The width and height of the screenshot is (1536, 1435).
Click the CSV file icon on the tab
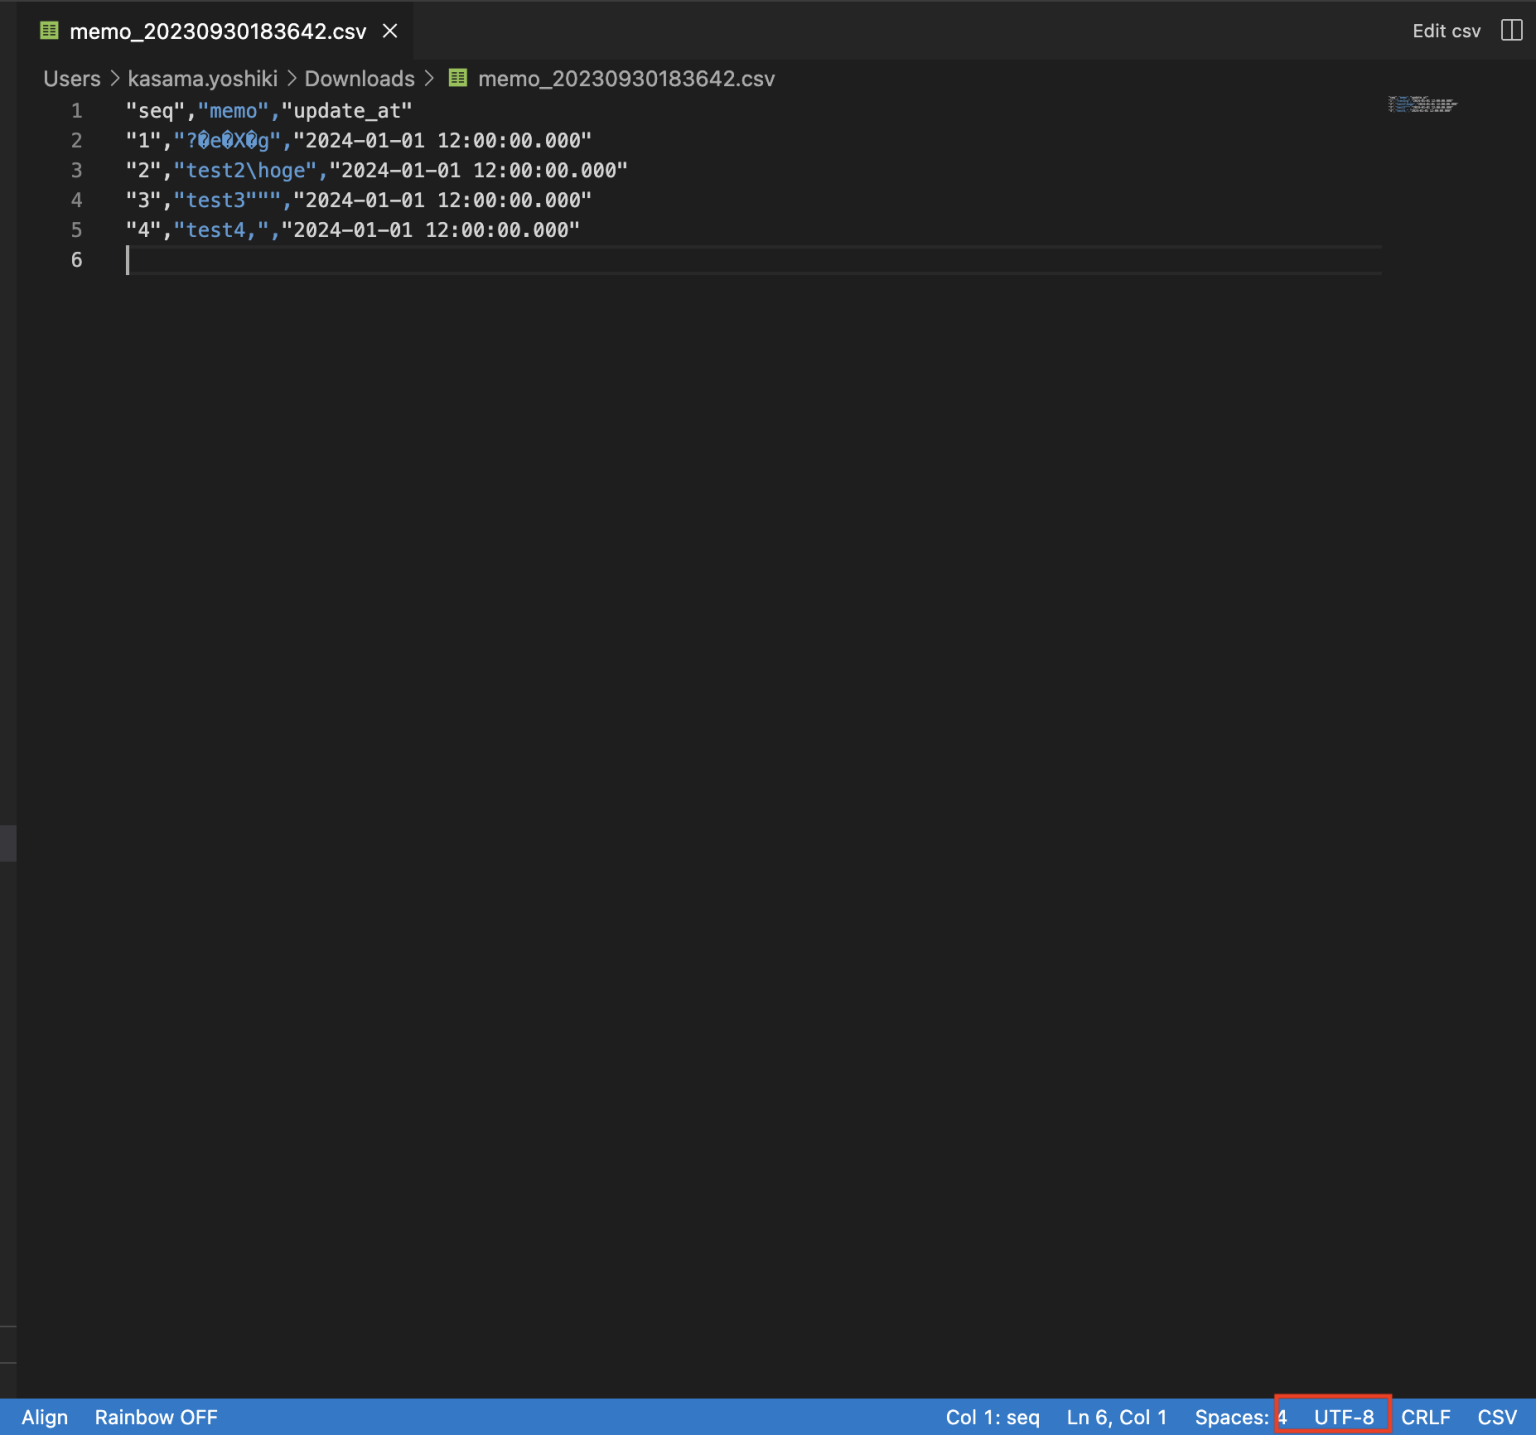tap(47, 30)
